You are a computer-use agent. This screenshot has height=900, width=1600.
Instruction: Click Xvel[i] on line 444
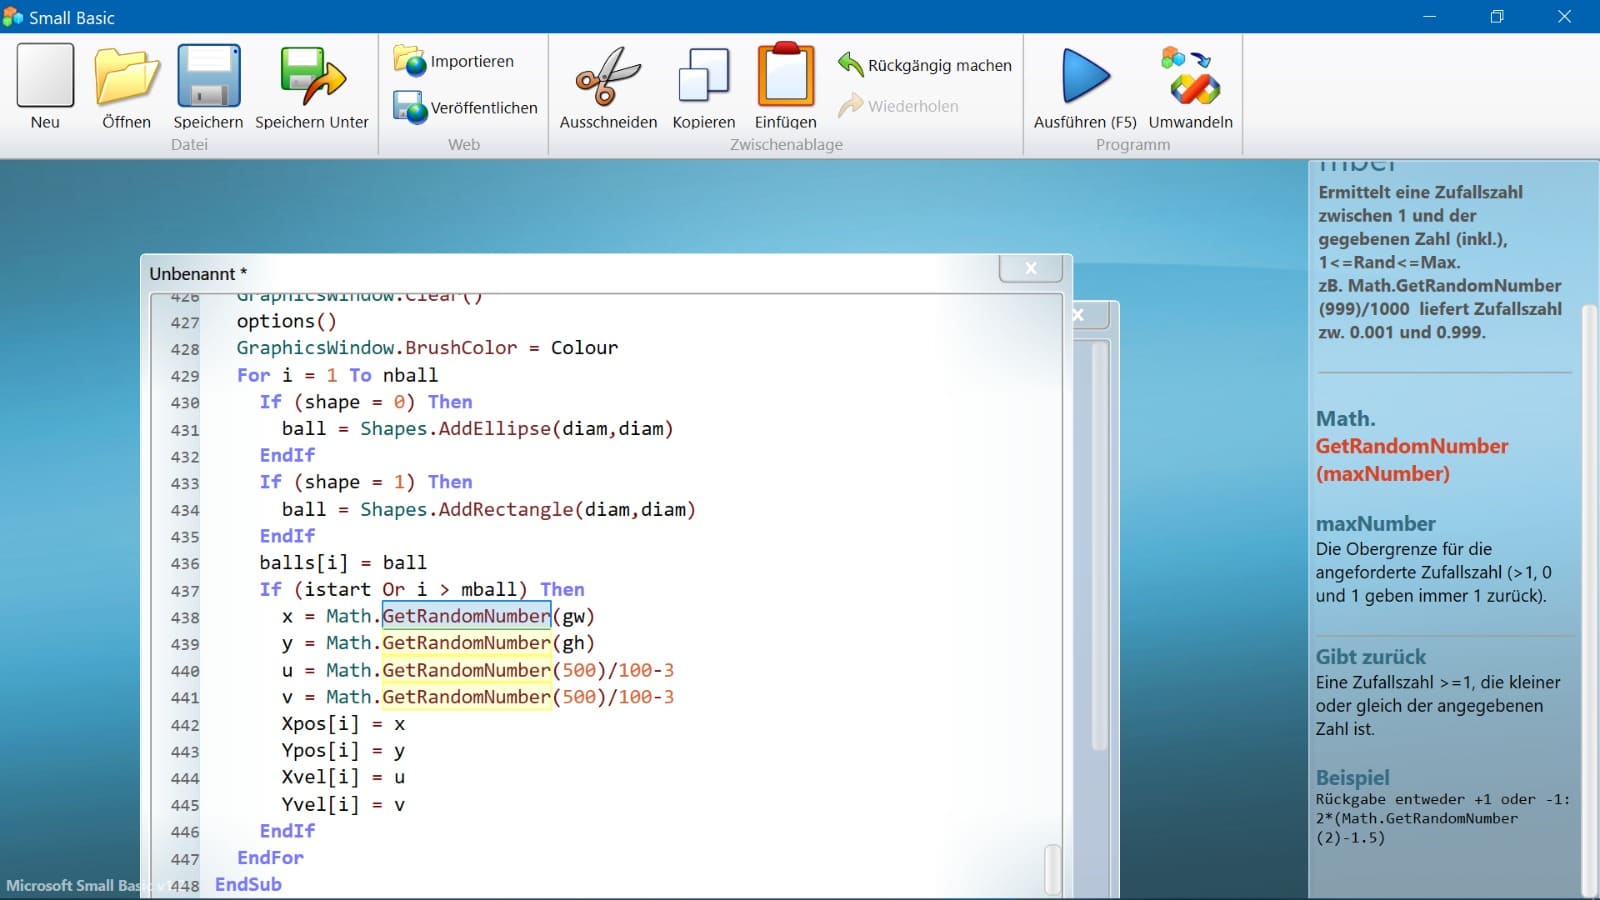(x=320, y=777)
